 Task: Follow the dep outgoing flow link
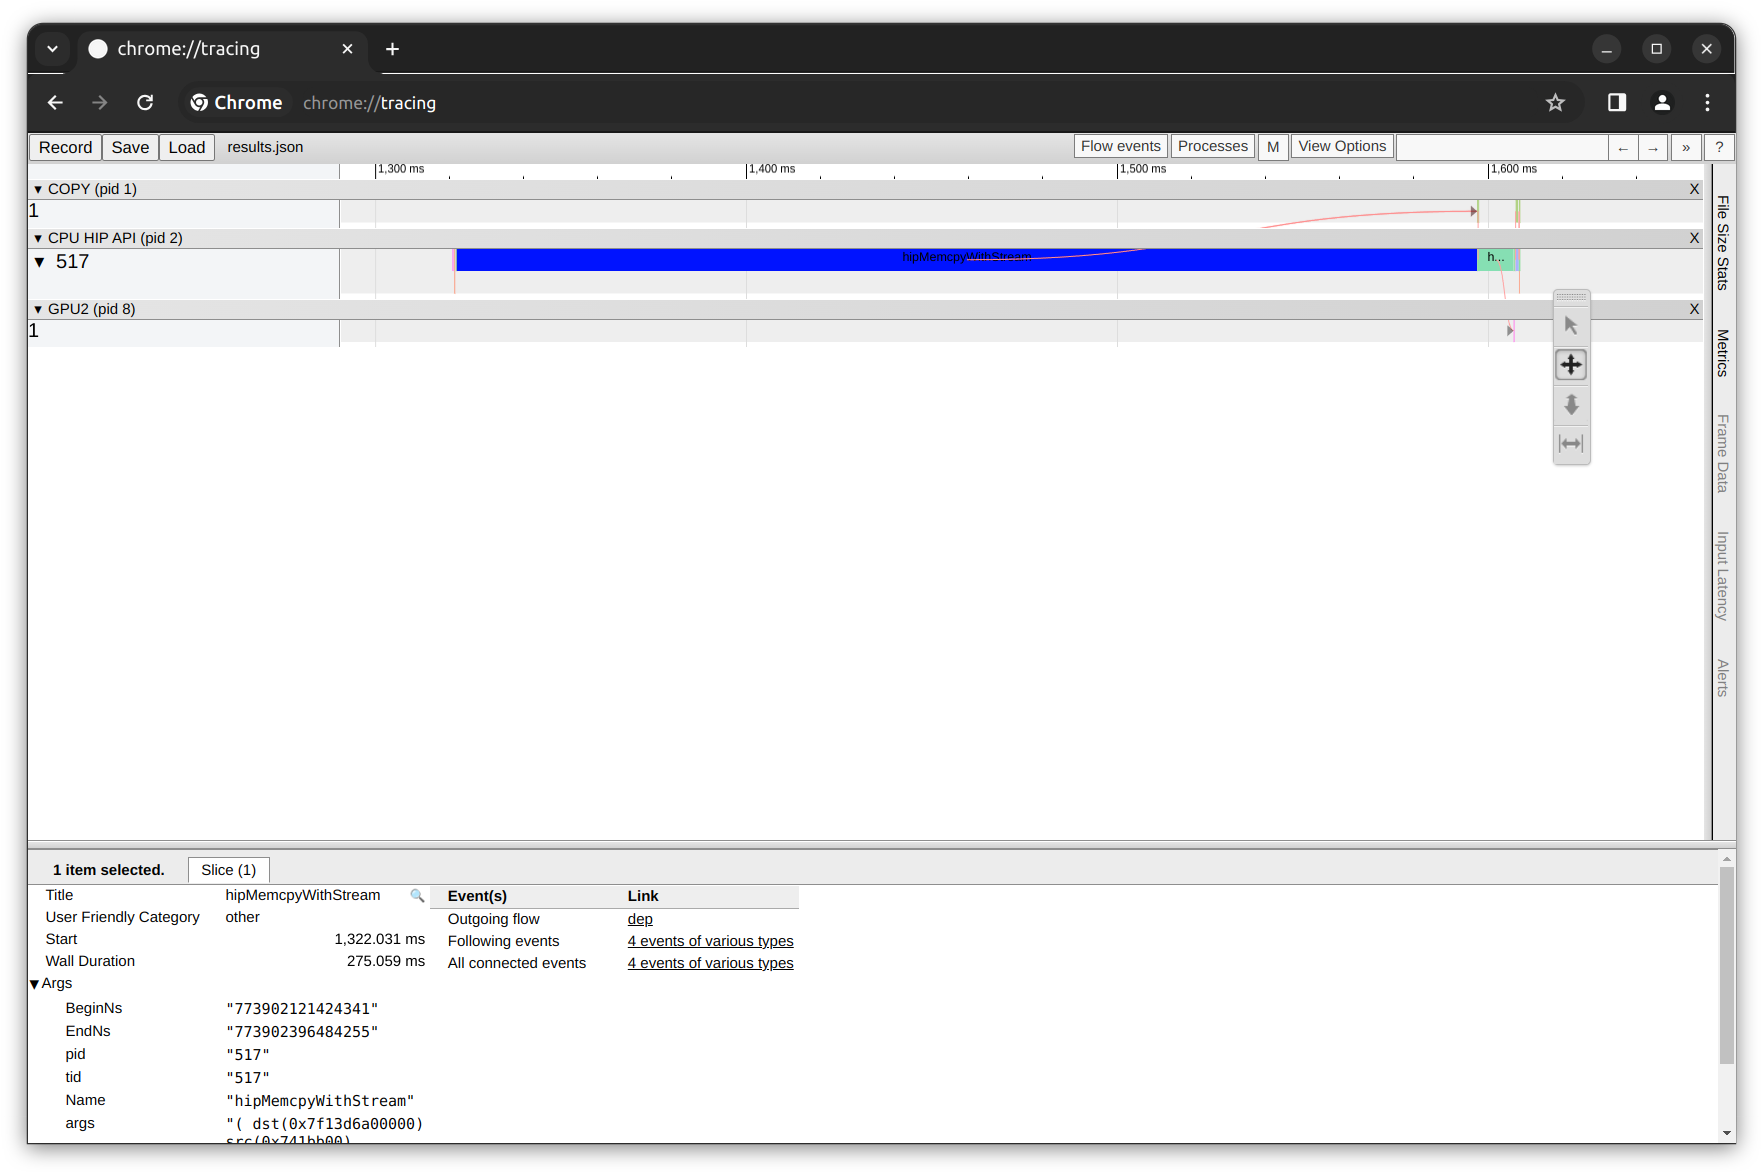(x=640, y=918)
